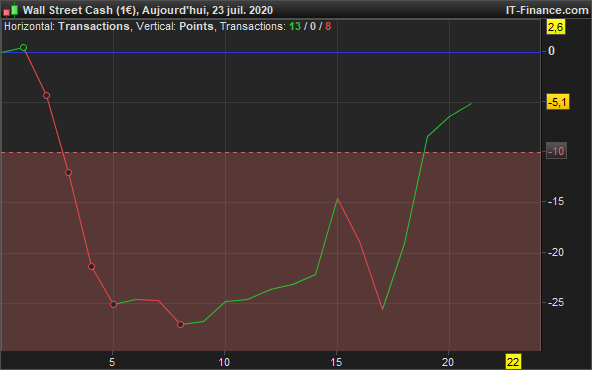Click the red circle marker at transaction 5
This screenshot has width=592, height=370.
click(x=114, y=304)
